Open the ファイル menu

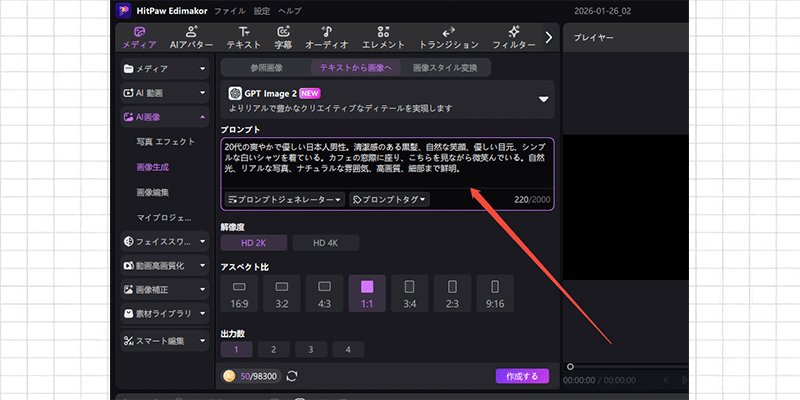pyautogui.click(x=230, y=11)
